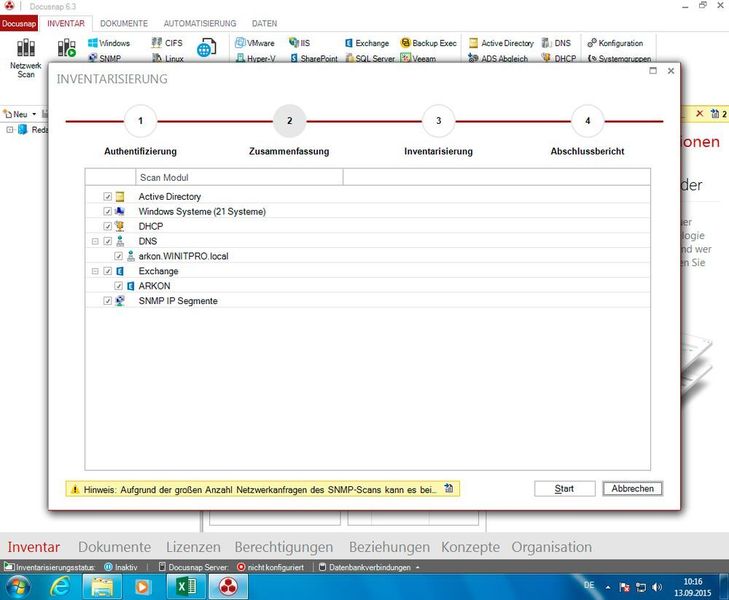Click the red X icon in background toolbar

coord(699,113)
